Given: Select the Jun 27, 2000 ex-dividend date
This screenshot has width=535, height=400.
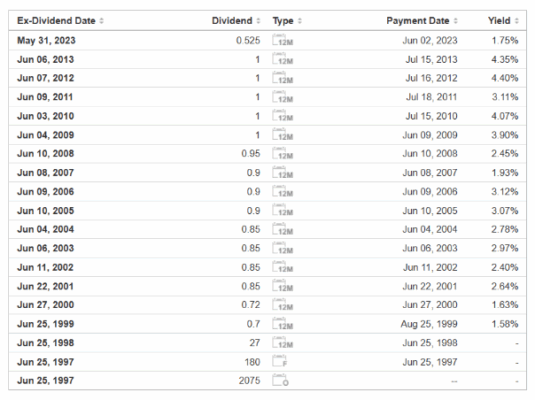Looking at the screenshot, I should tap(45, 304).
